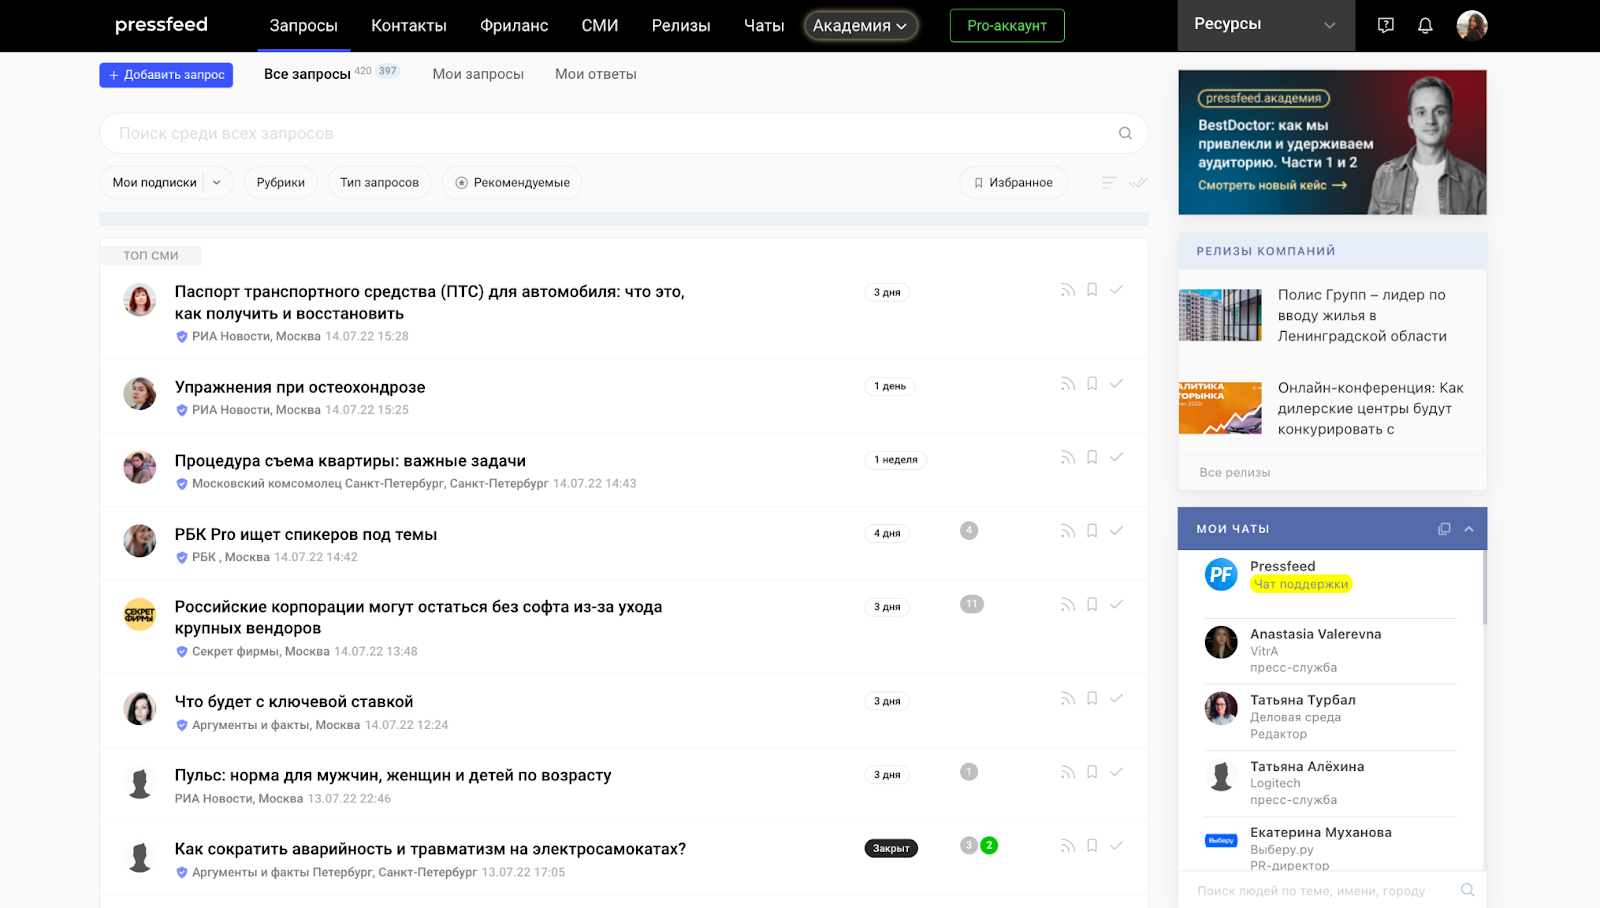Open the Академия dropdown menu

(860, 26)
